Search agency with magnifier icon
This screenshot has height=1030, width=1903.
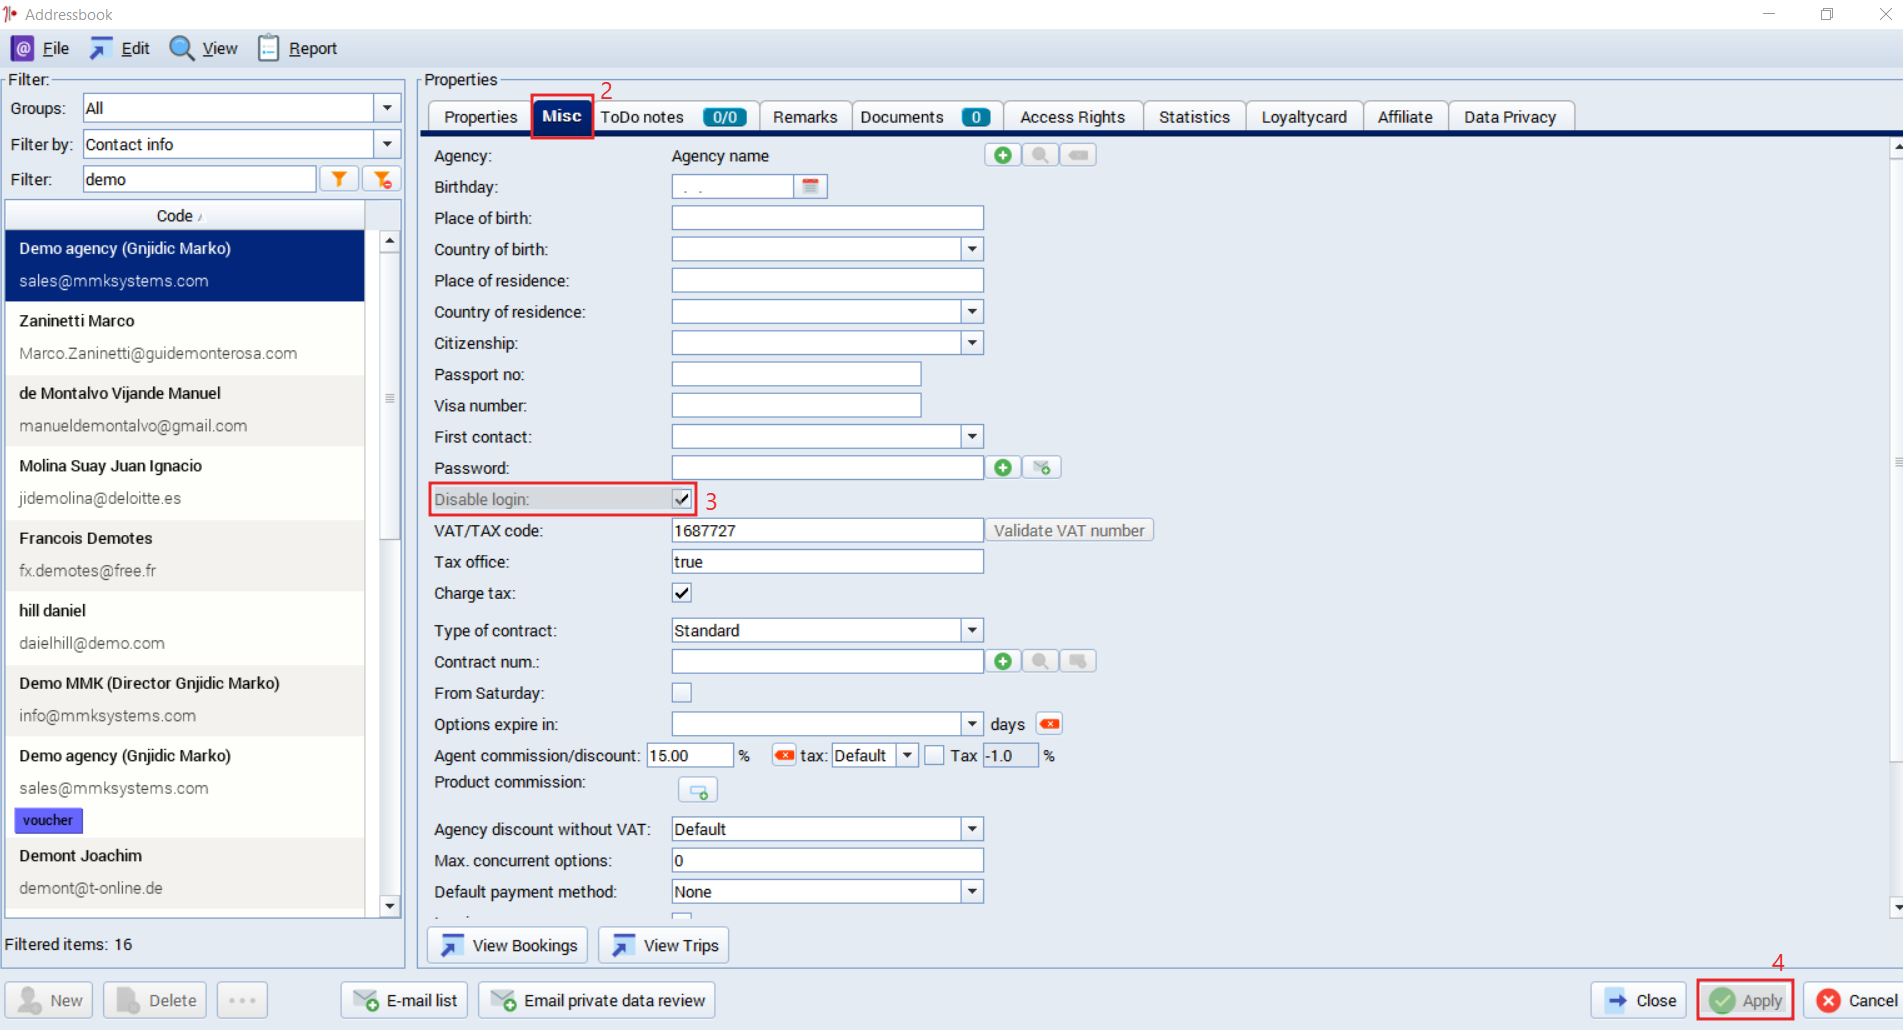tap(1040, 155)
